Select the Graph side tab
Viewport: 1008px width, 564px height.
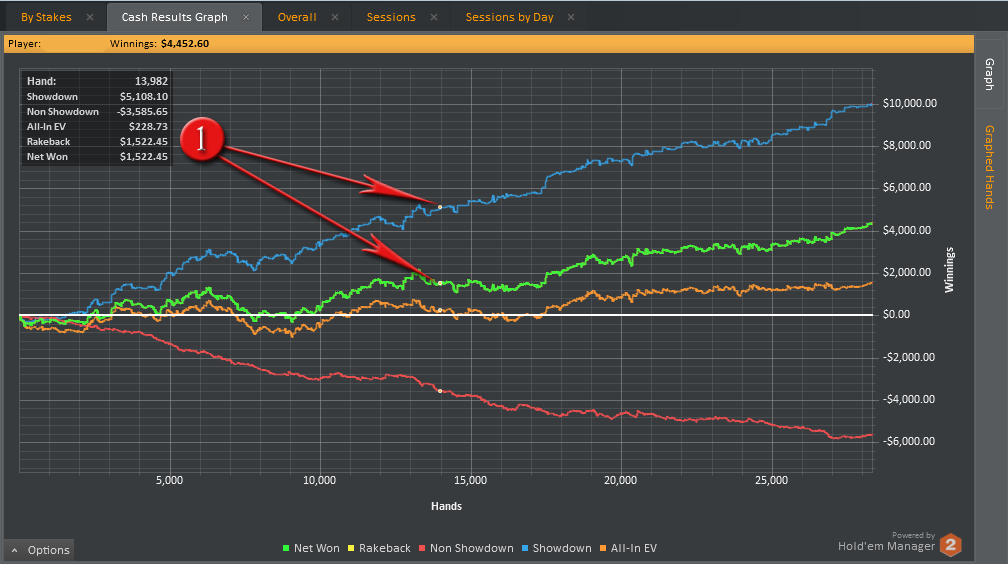pos(989,76)
